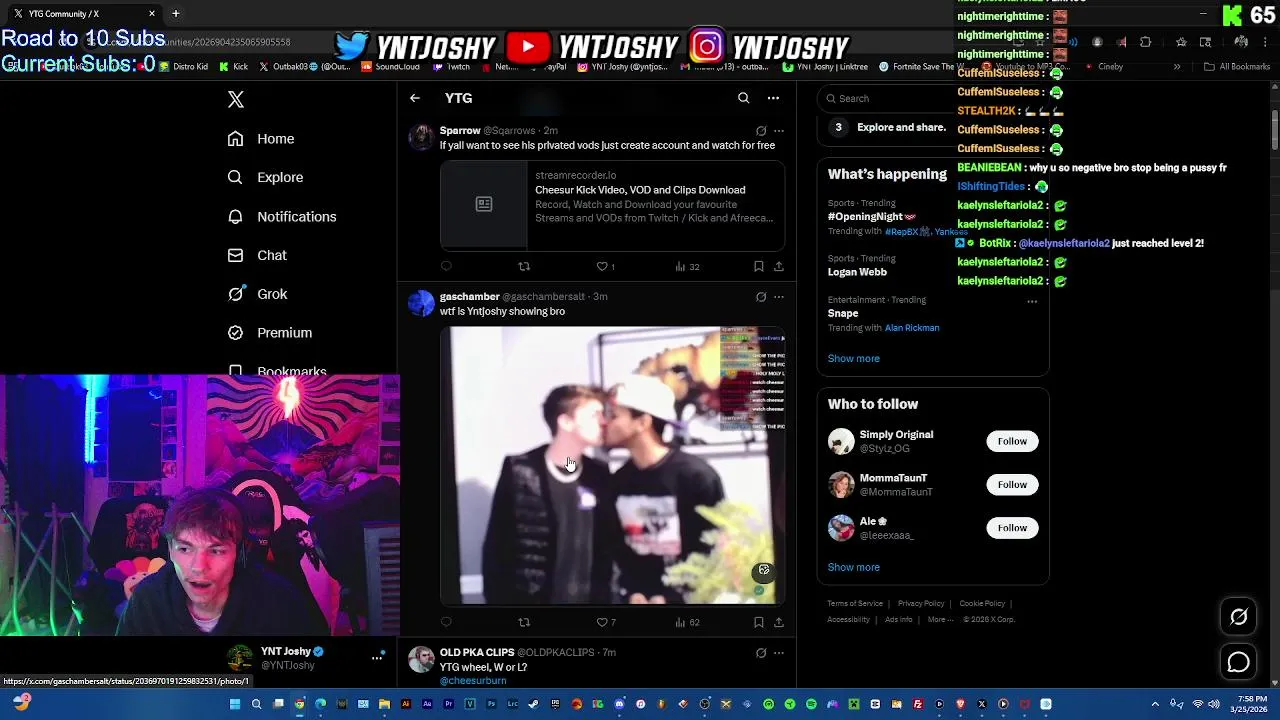Repost gaschamber's post
Viewport: 1280px width, 720px height.
click(x=524, y=622)
